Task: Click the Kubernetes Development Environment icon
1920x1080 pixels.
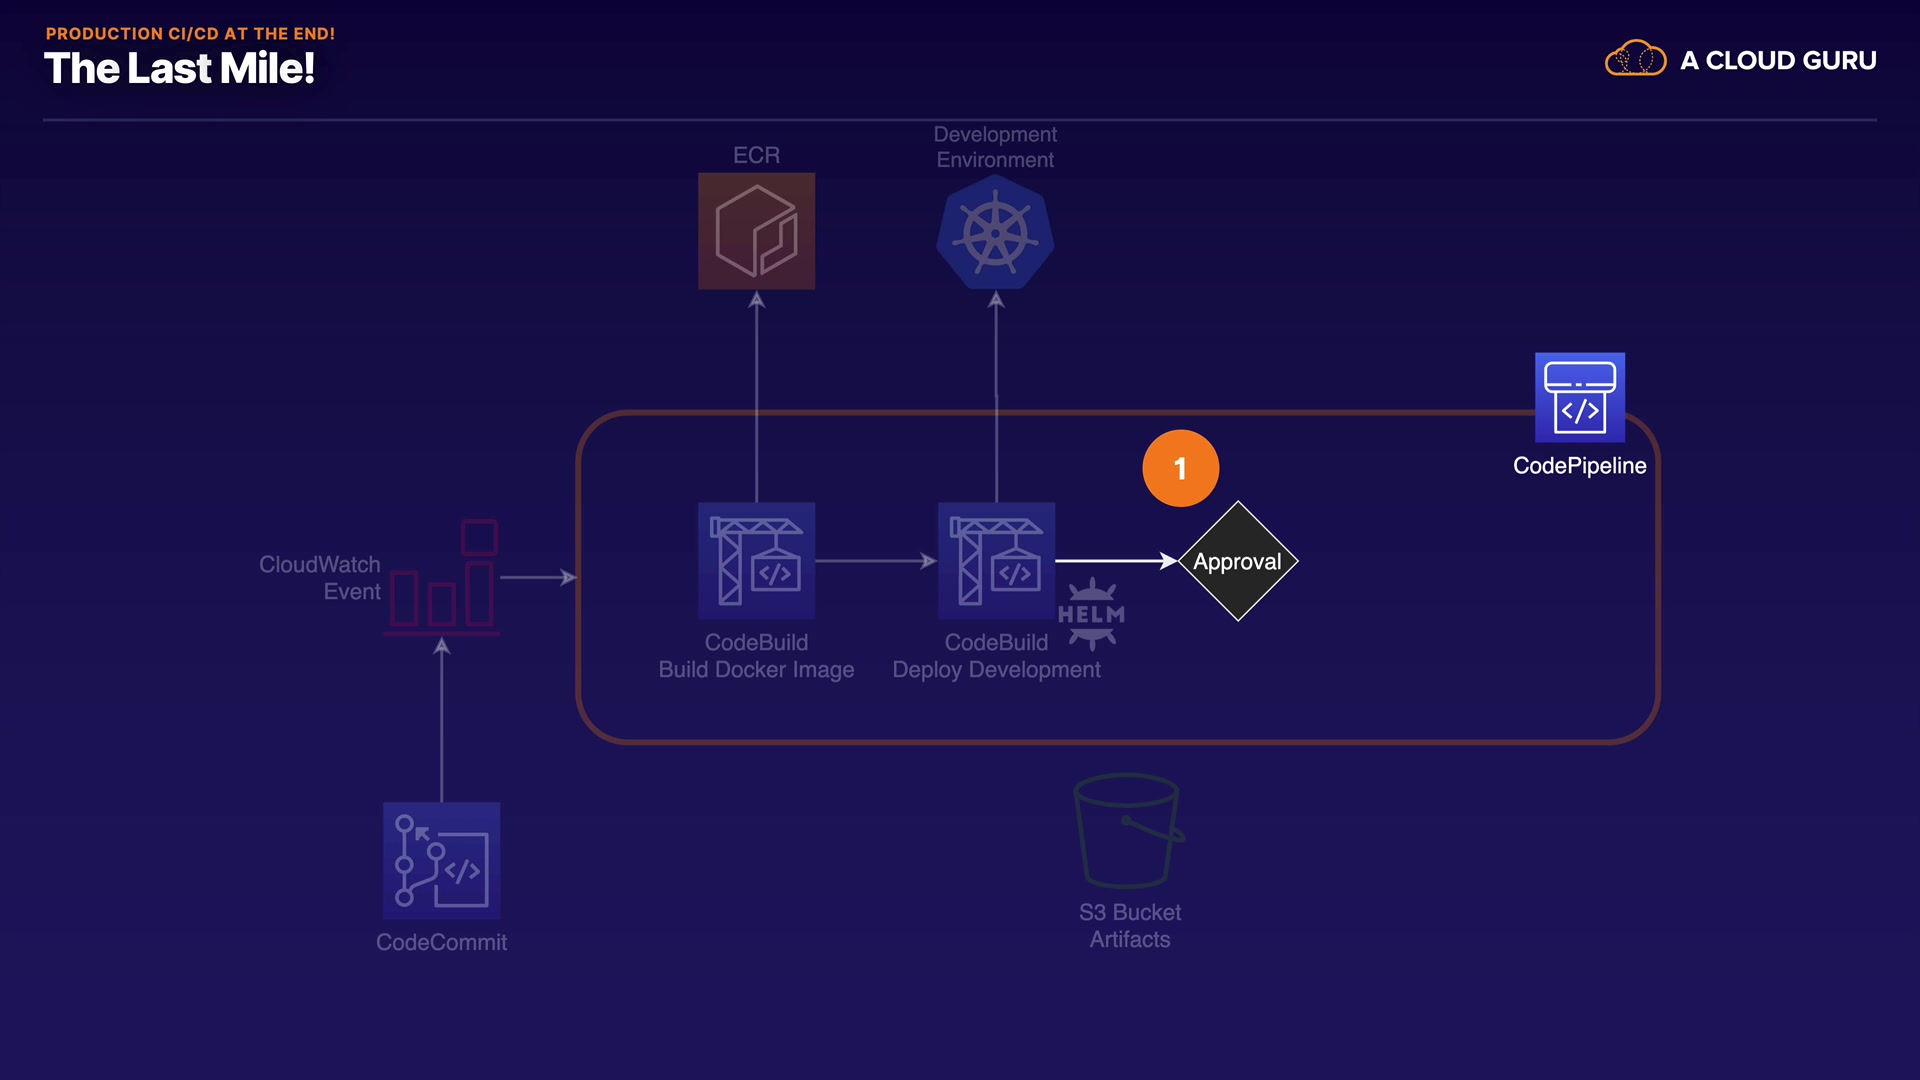Action: (995, 234)
